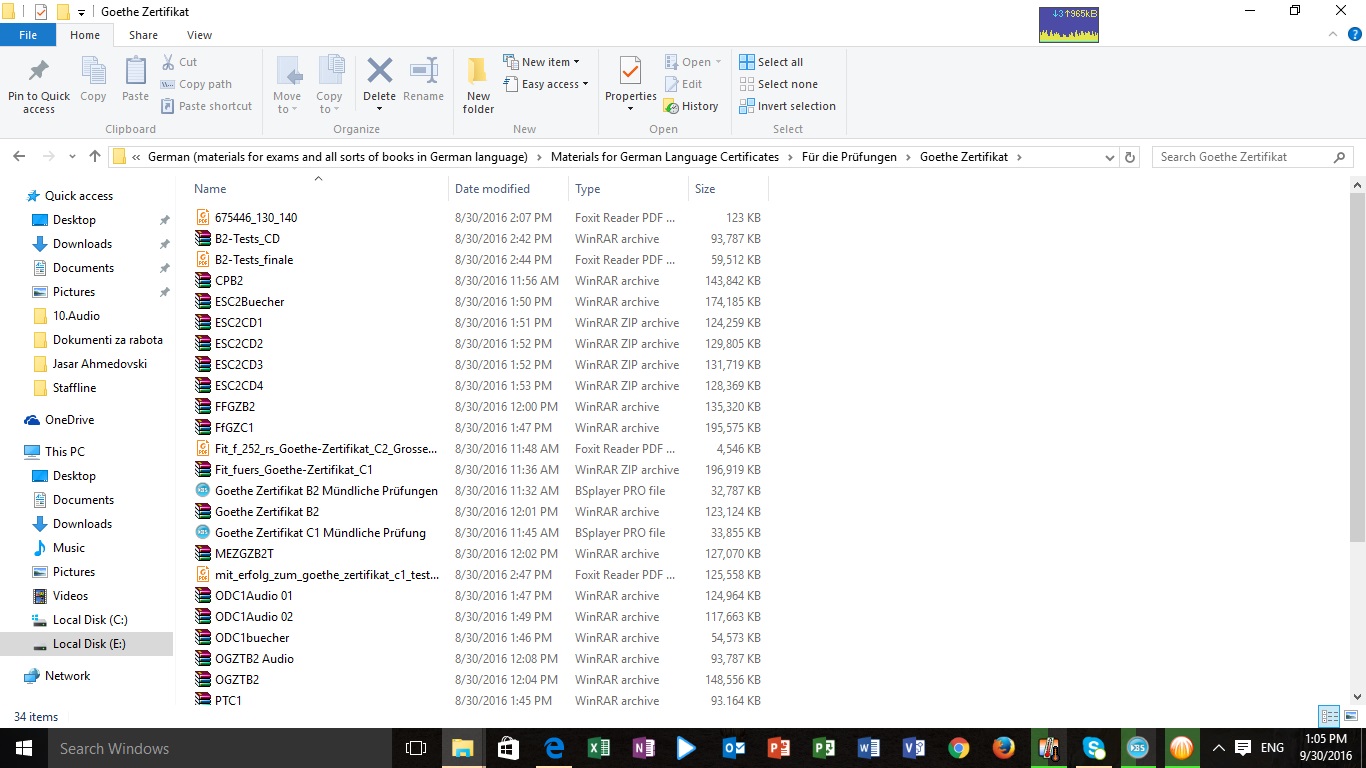Viewport: 1366px width, 768px height.
Task: Click Search Windows taskbar box
Action: click(220, 748)
